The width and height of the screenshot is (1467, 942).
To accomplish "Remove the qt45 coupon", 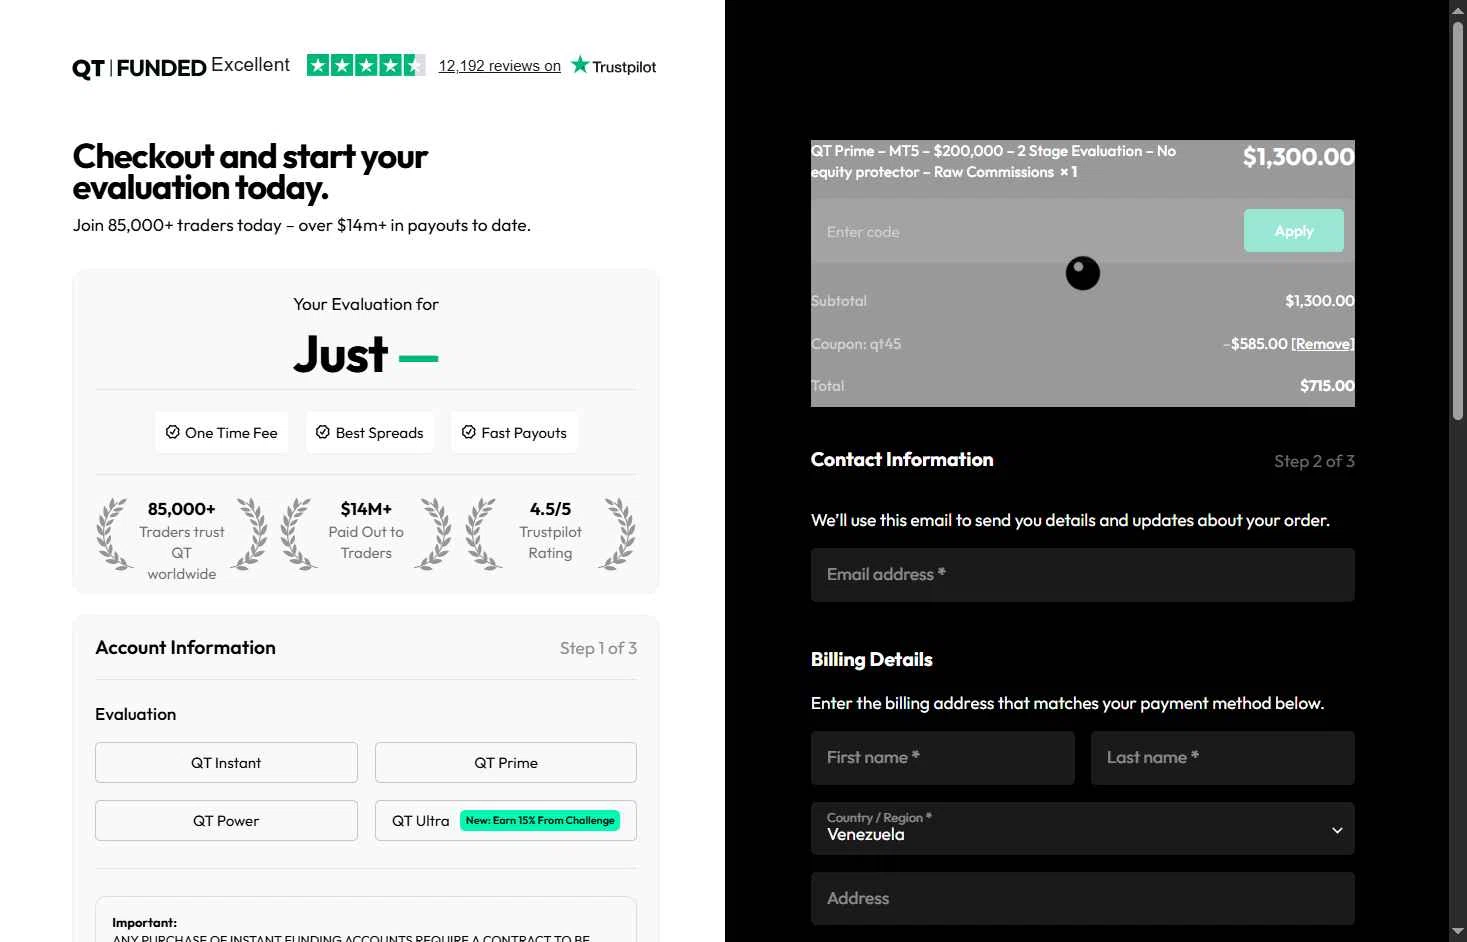I will [1322, 344].
